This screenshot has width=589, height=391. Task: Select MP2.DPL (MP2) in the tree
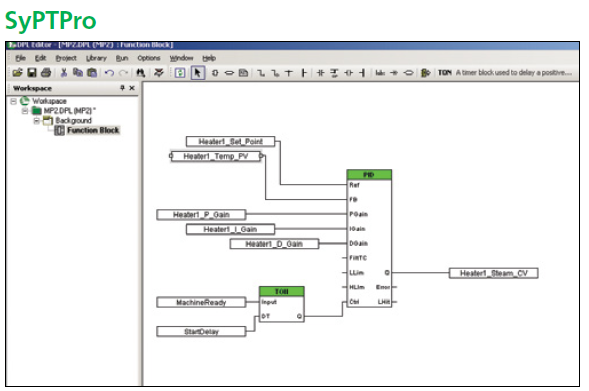tap(69, 111)
